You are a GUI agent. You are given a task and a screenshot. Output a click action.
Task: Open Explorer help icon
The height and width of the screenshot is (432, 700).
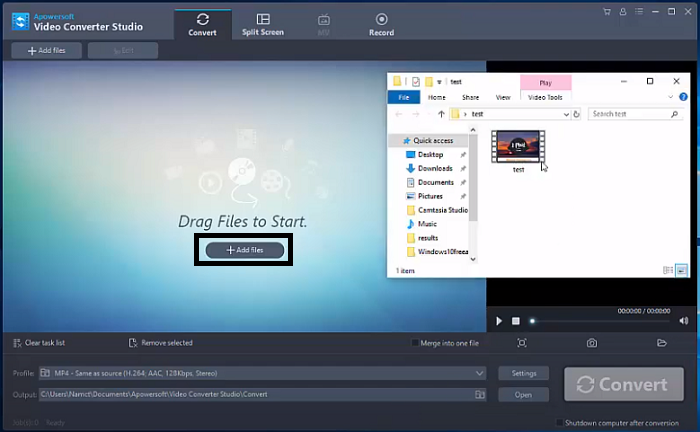pyautogui.click(x=683, y=97)
